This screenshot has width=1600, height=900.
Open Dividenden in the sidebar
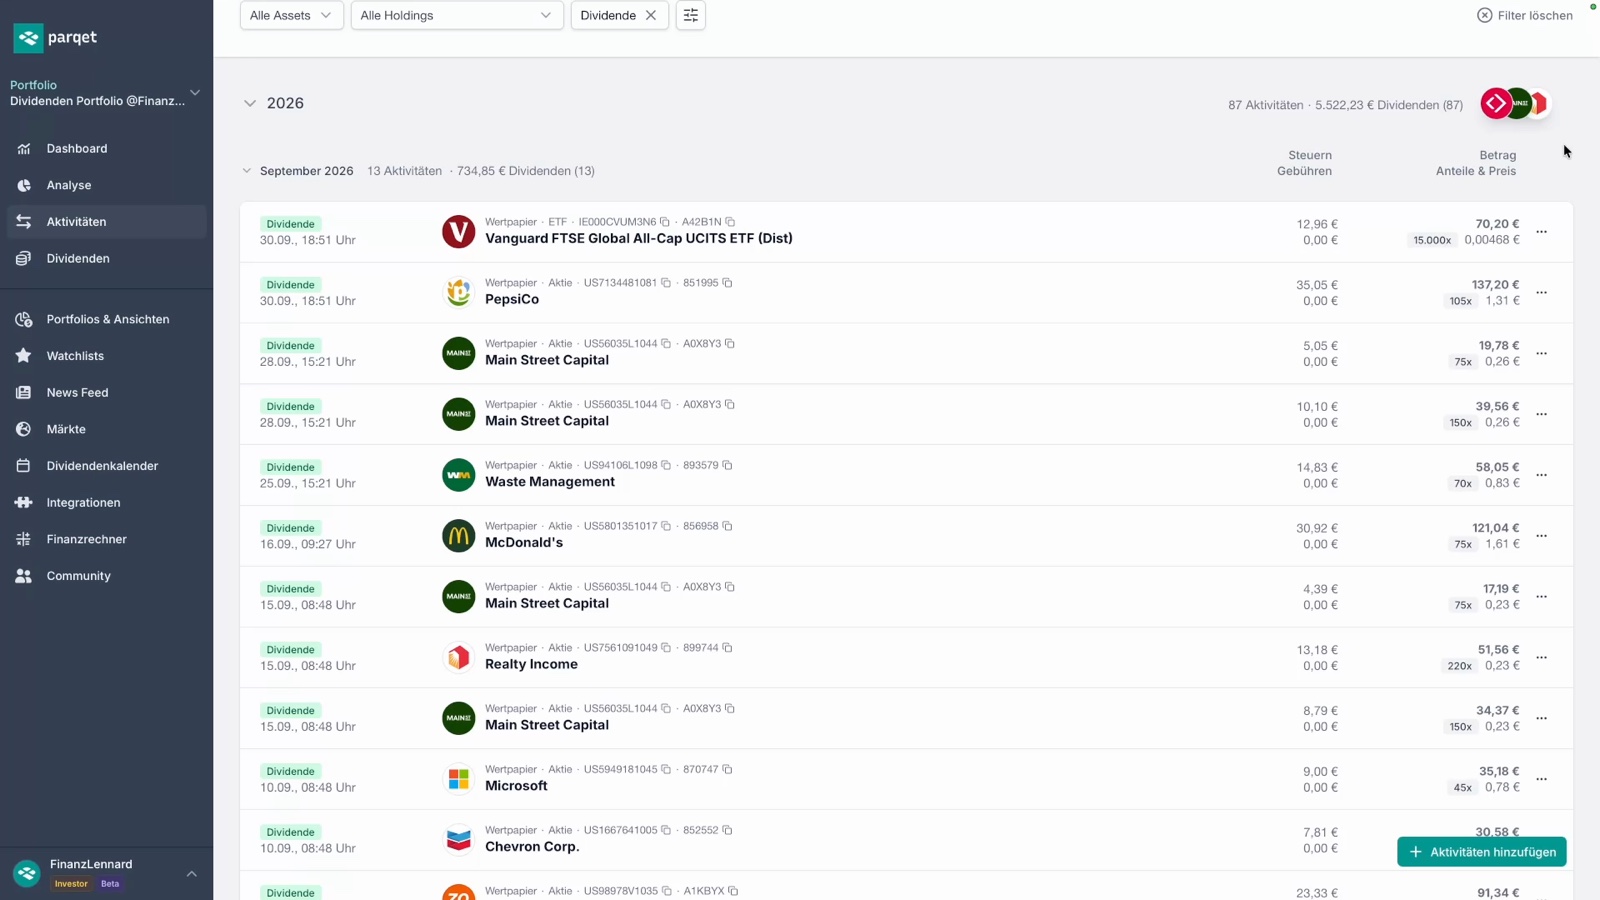[x=106, y=259]
